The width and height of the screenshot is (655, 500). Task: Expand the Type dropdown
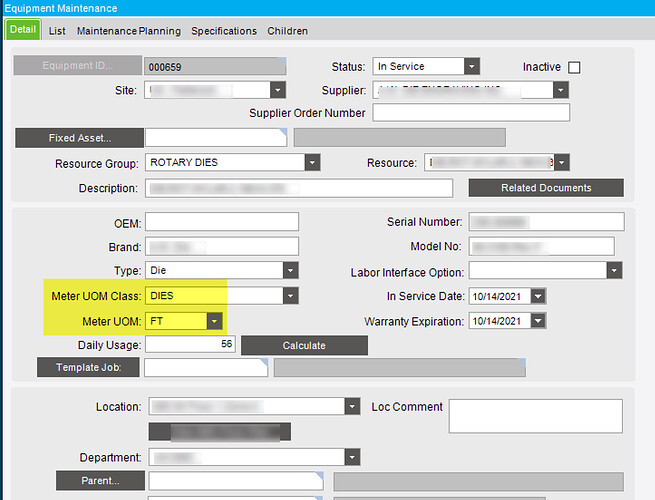[x=291, y=270]
